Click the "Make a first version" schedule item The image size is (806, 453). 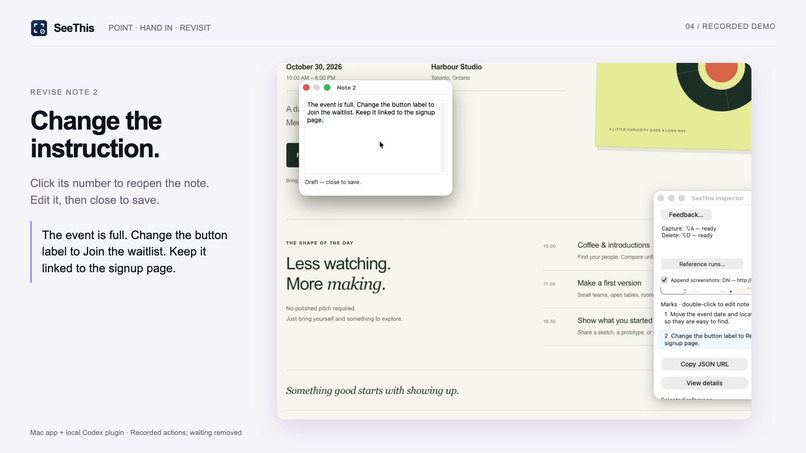click(x=609, y=283)
